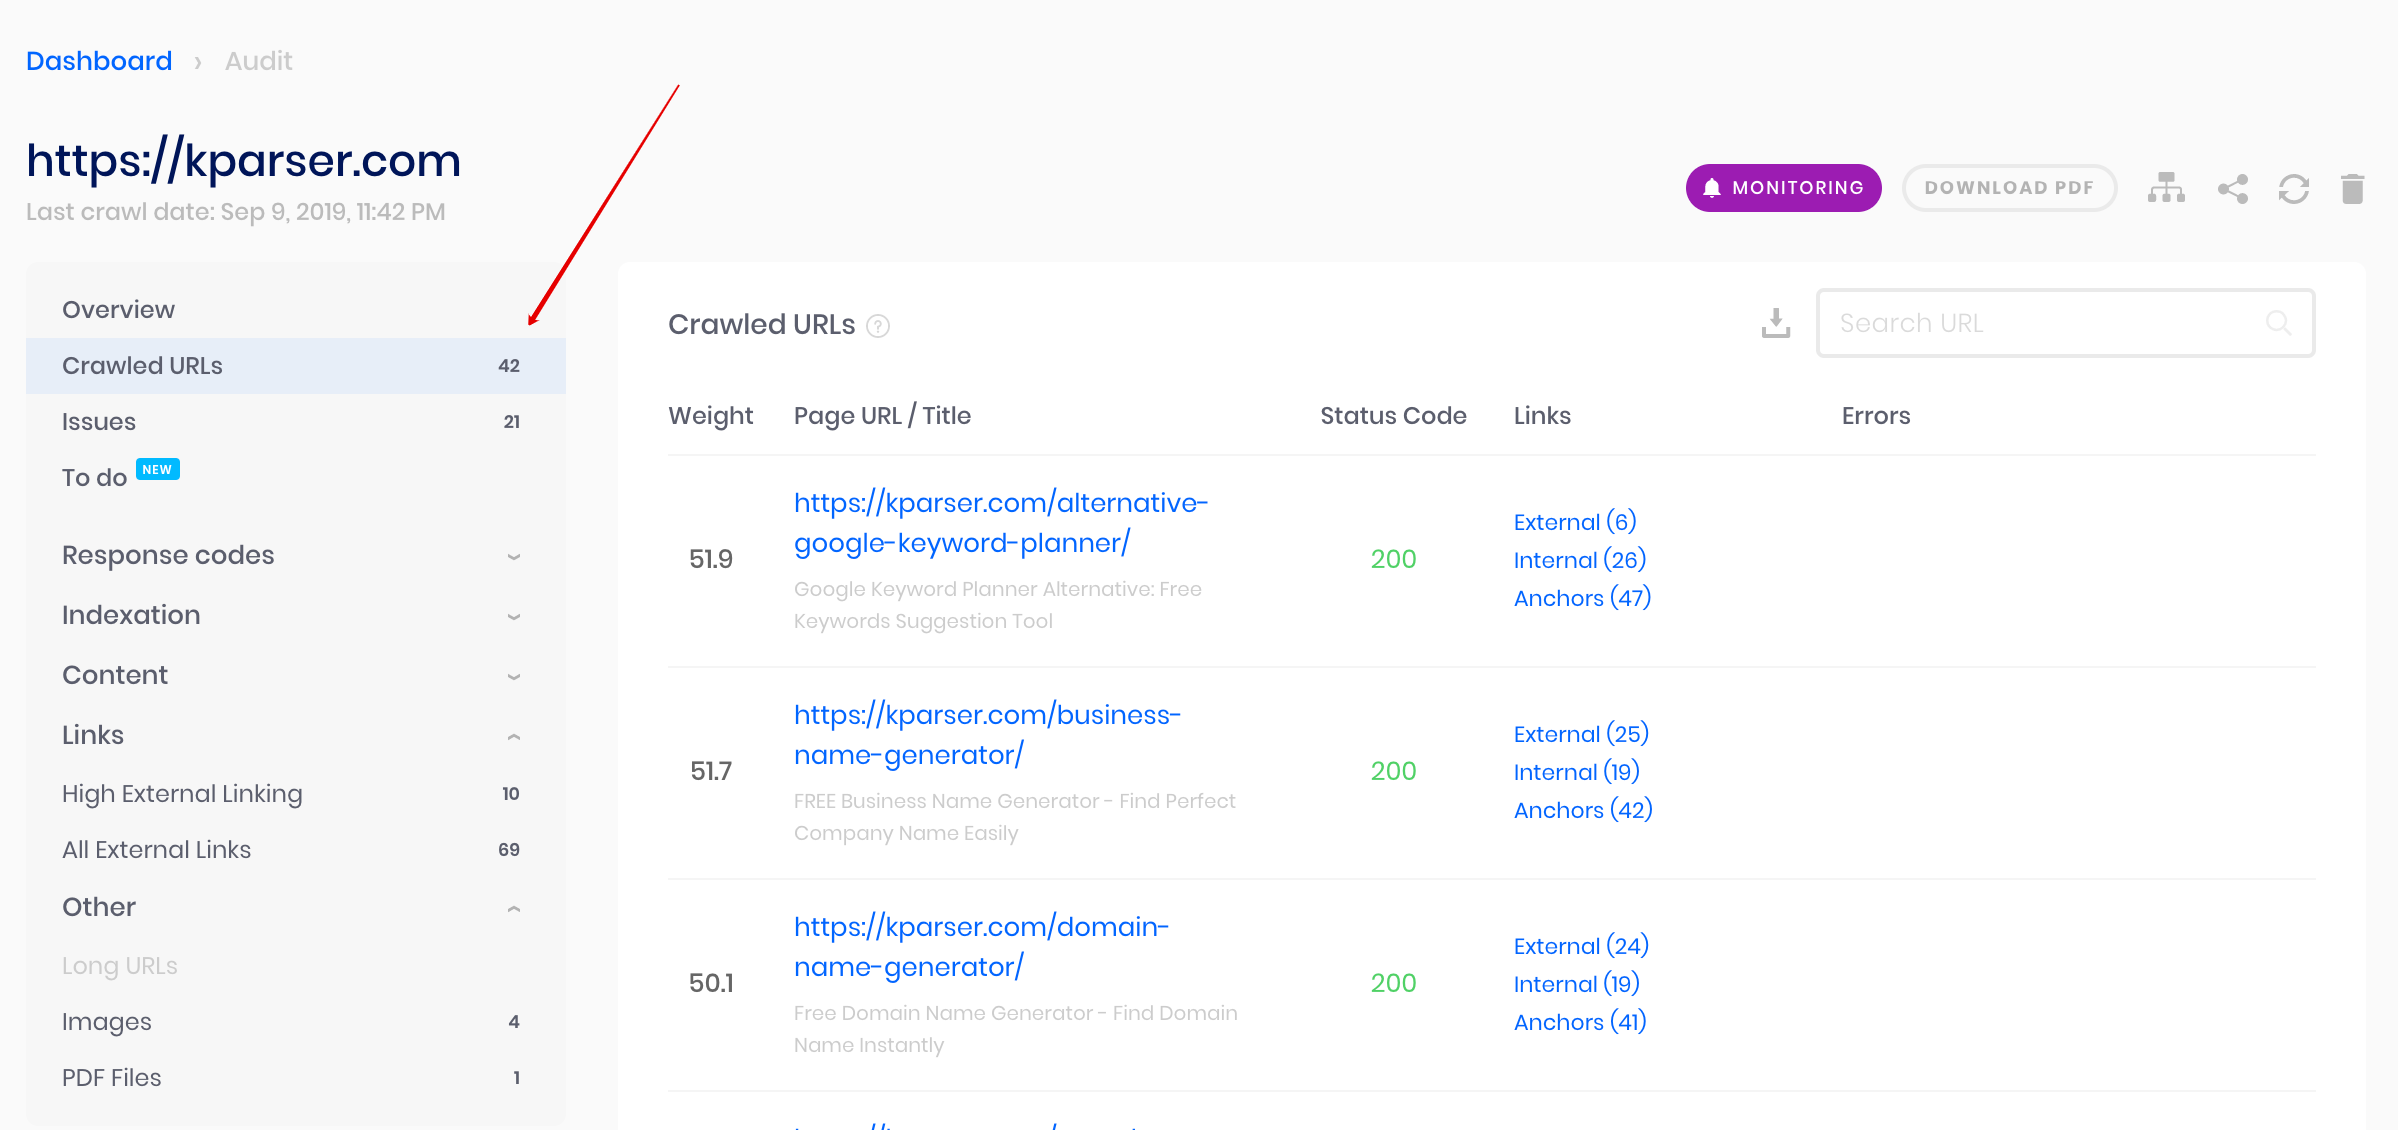Download crawled URLs export icon
The width and height of the screenshot is (2398, 1130).
click(1776, 323)
